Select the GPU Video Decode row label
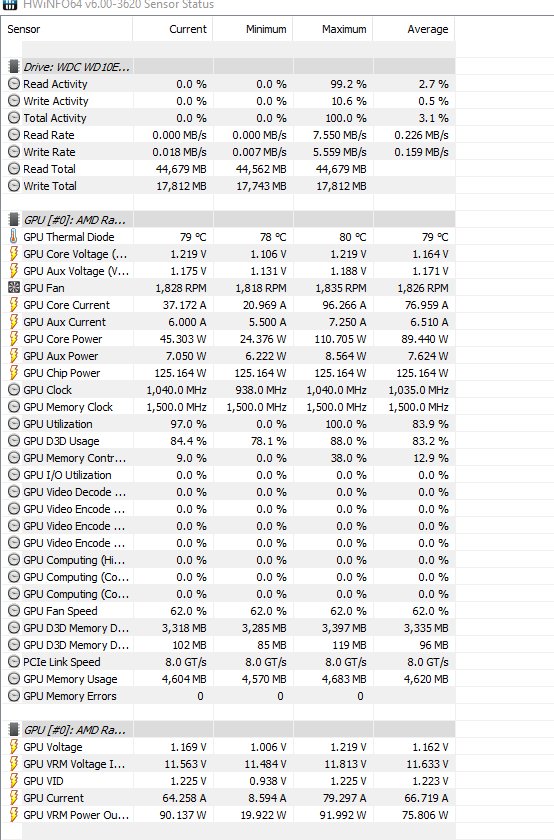Screen dimensions: 554x840 74,492
